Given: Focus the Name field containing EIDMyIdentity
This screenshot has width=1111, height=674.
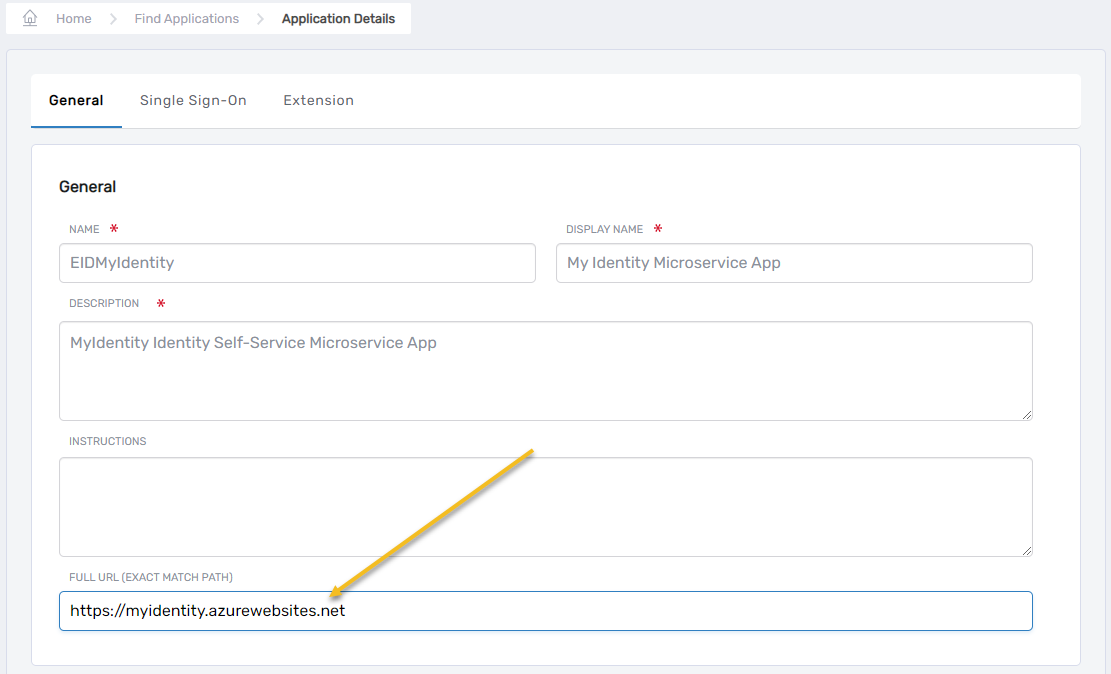Looking at the screenshot, I should pos(297,263).
